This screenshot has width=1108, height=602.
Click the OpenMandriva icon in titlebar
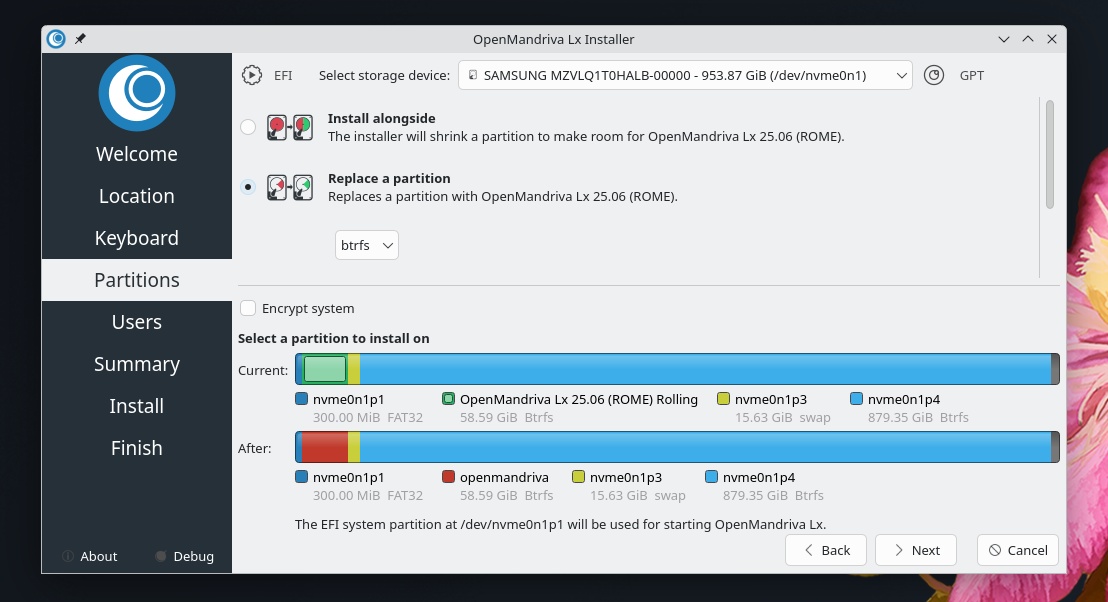(x=57, y=39)
